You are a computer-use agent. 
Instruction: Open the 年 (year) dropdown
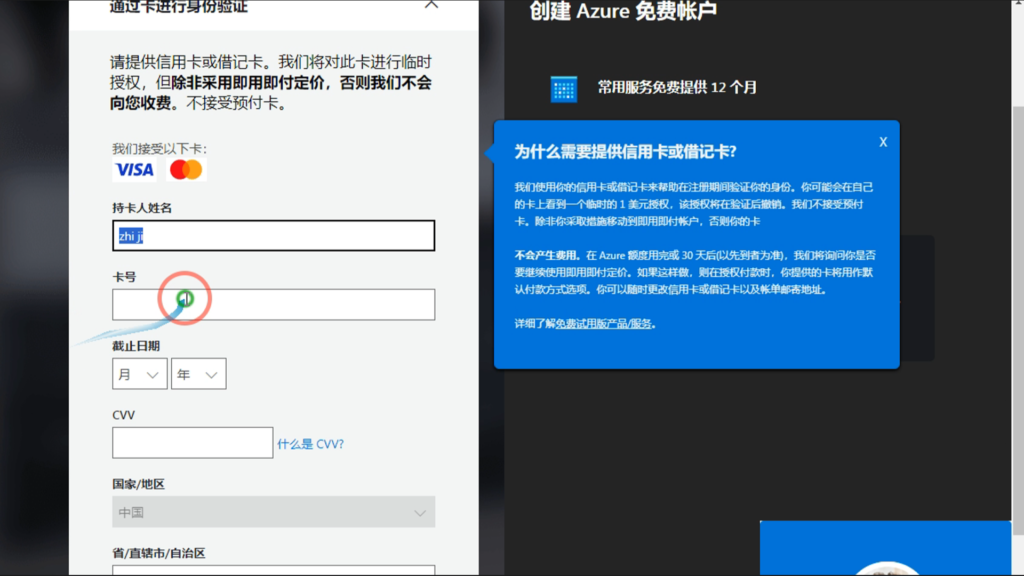198,373
